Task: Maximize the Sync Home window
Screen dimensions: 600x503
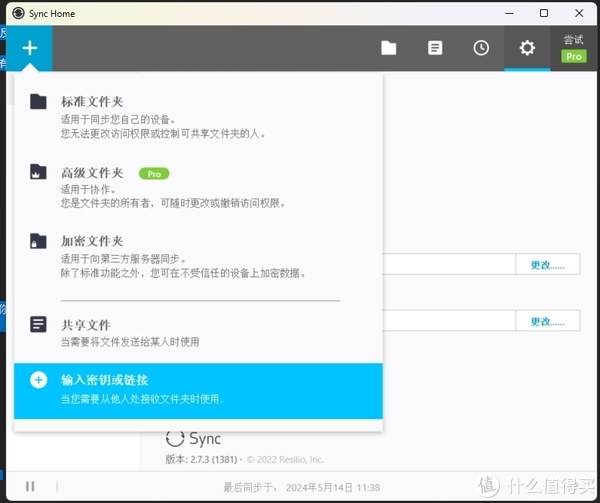Action: point(544,13)
